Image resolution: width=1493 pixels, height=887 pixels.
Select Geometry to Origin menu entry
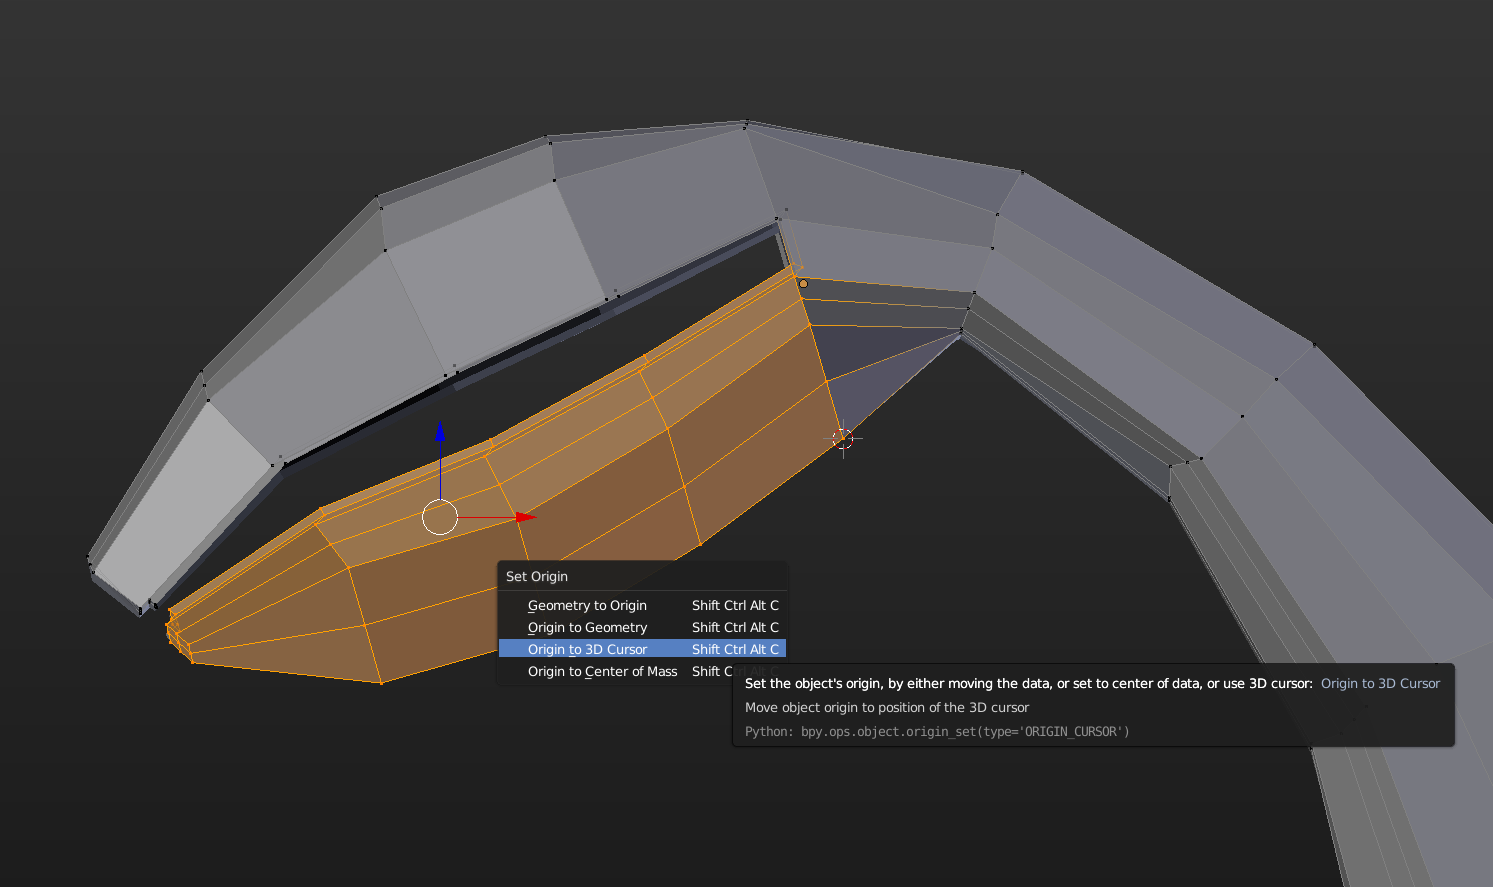pyautogui.click(x=642, y=605)
